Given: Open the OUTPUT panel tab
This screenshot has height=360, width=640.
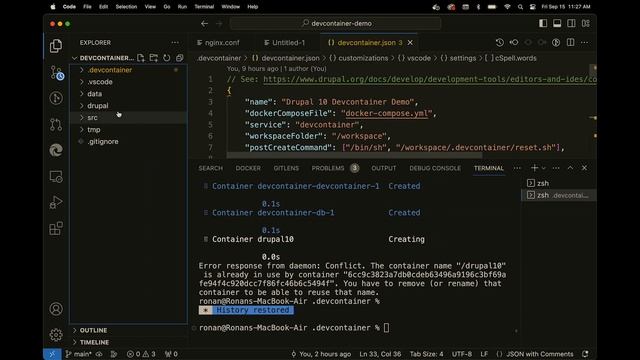Looking at the screenshot, I should [x=384, y=168].
